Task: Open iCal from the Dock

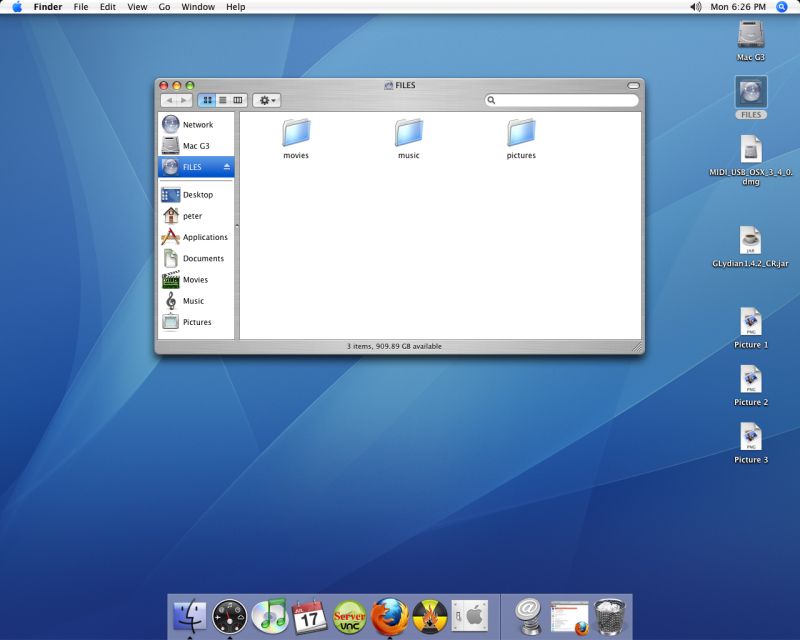Action: 310,617
